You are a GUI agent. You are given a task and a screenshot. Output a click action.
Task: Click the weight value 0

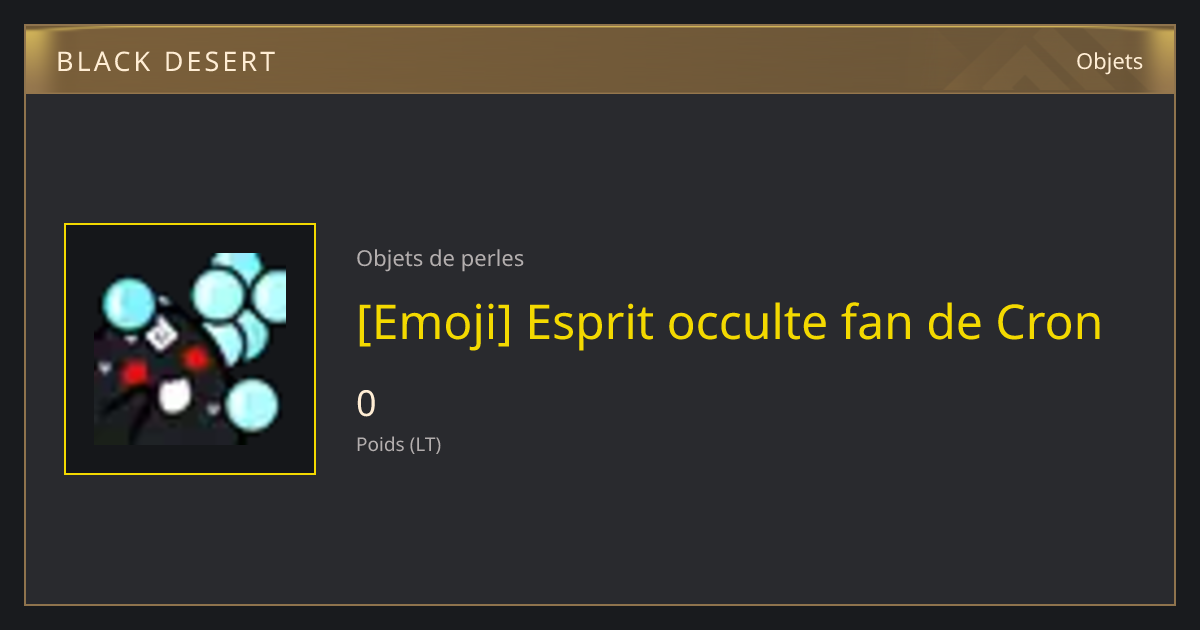click(366, 403)
